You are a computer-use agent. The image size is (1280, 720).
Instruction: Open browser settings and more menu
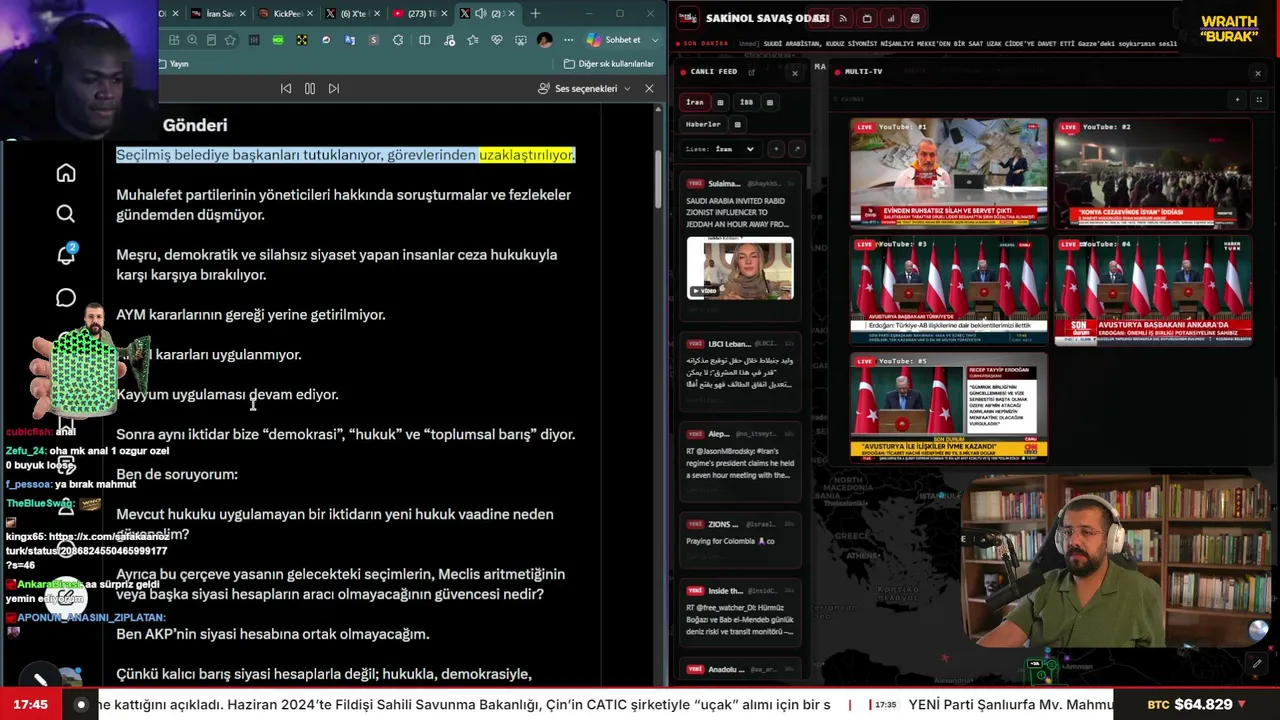point(569,40)
